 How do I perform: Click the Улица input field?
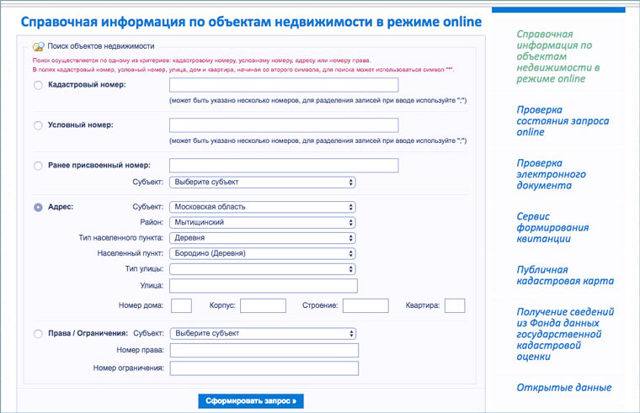point(263,286)
